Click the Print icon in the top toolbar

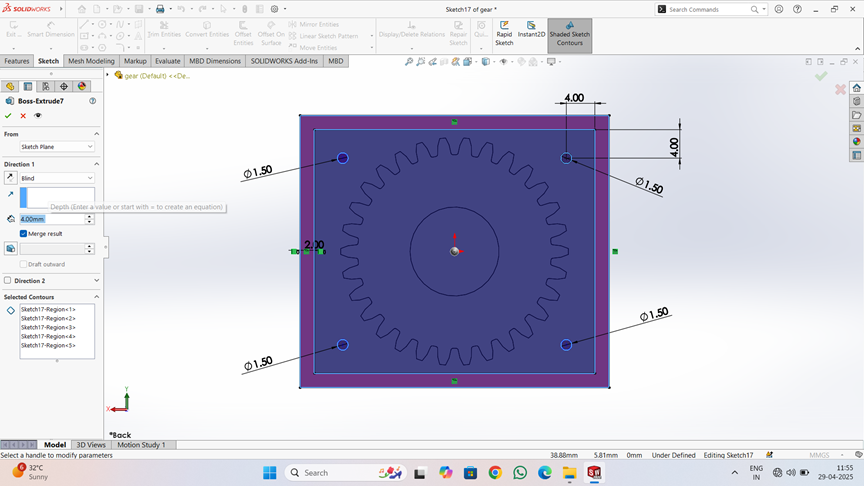click(x=160, y=9)
